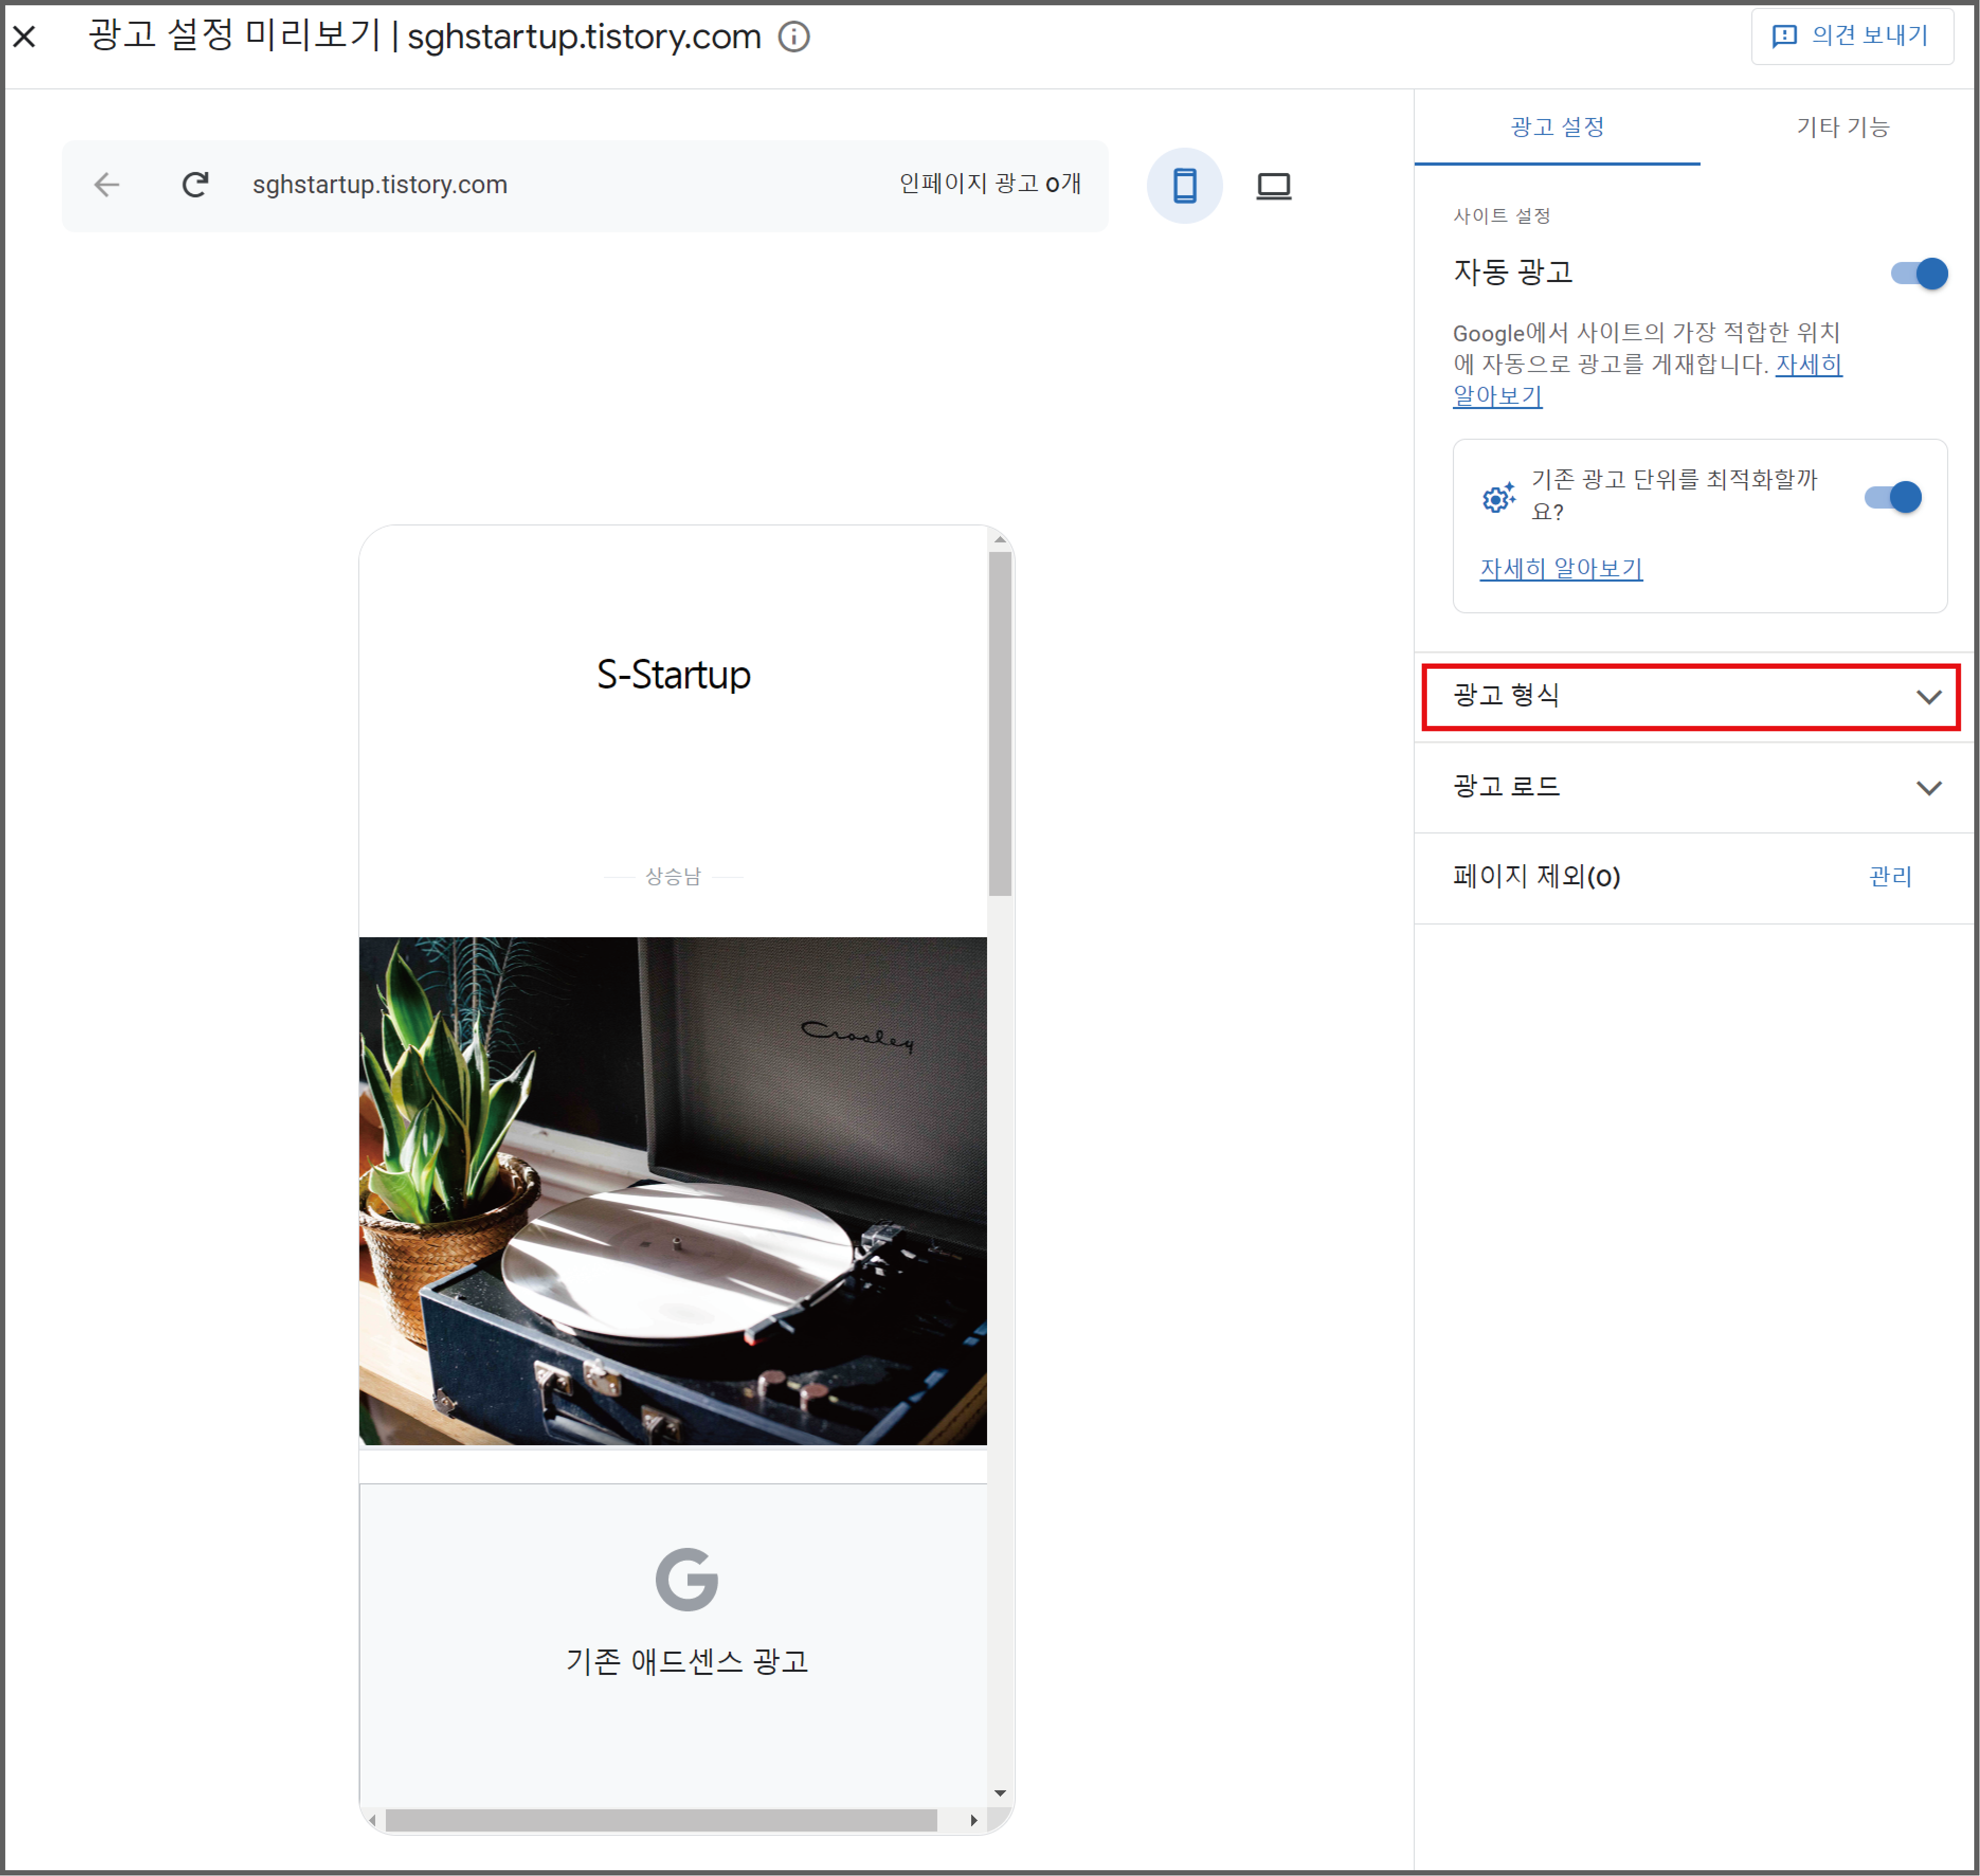Viewport: 1980px width, 1876px height.
Task: Toggle the existing ad unit optimization switch
Action: point(1892,497)
